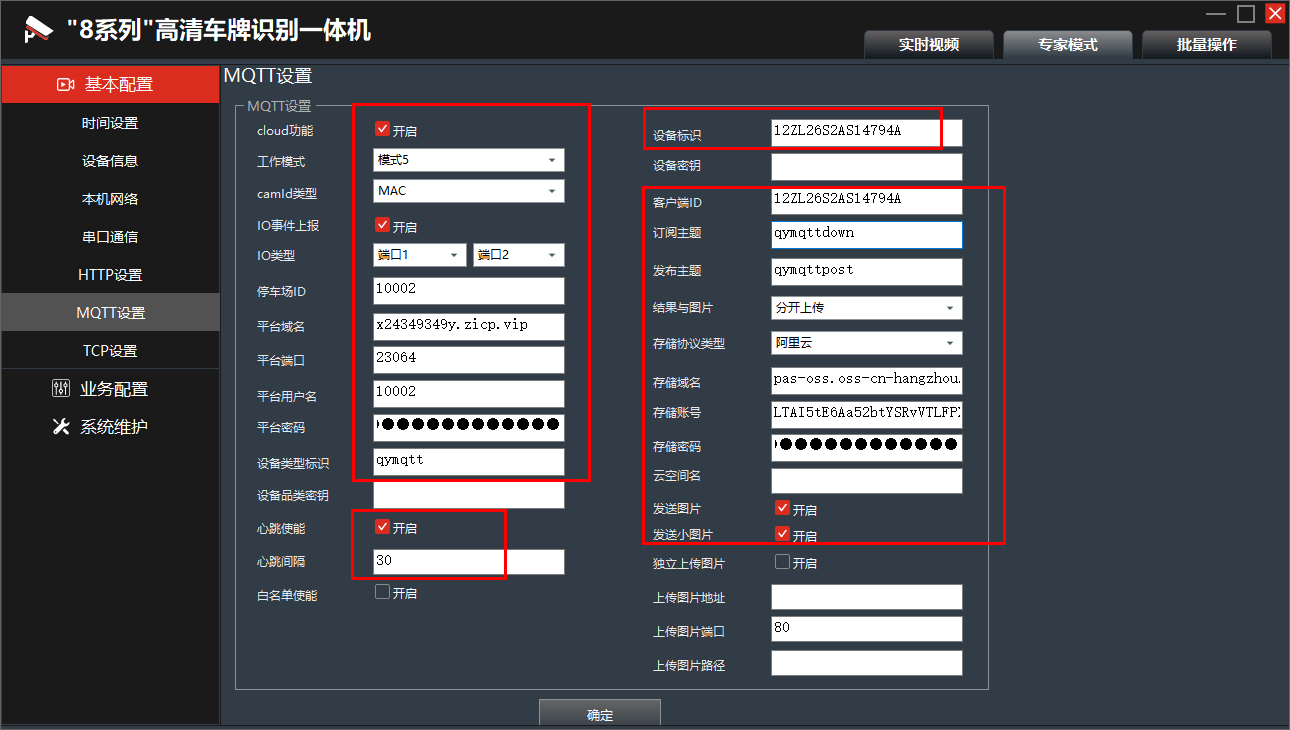Click the 平台密码 password field
The image size is (1290, 730).
click(469, 427)
